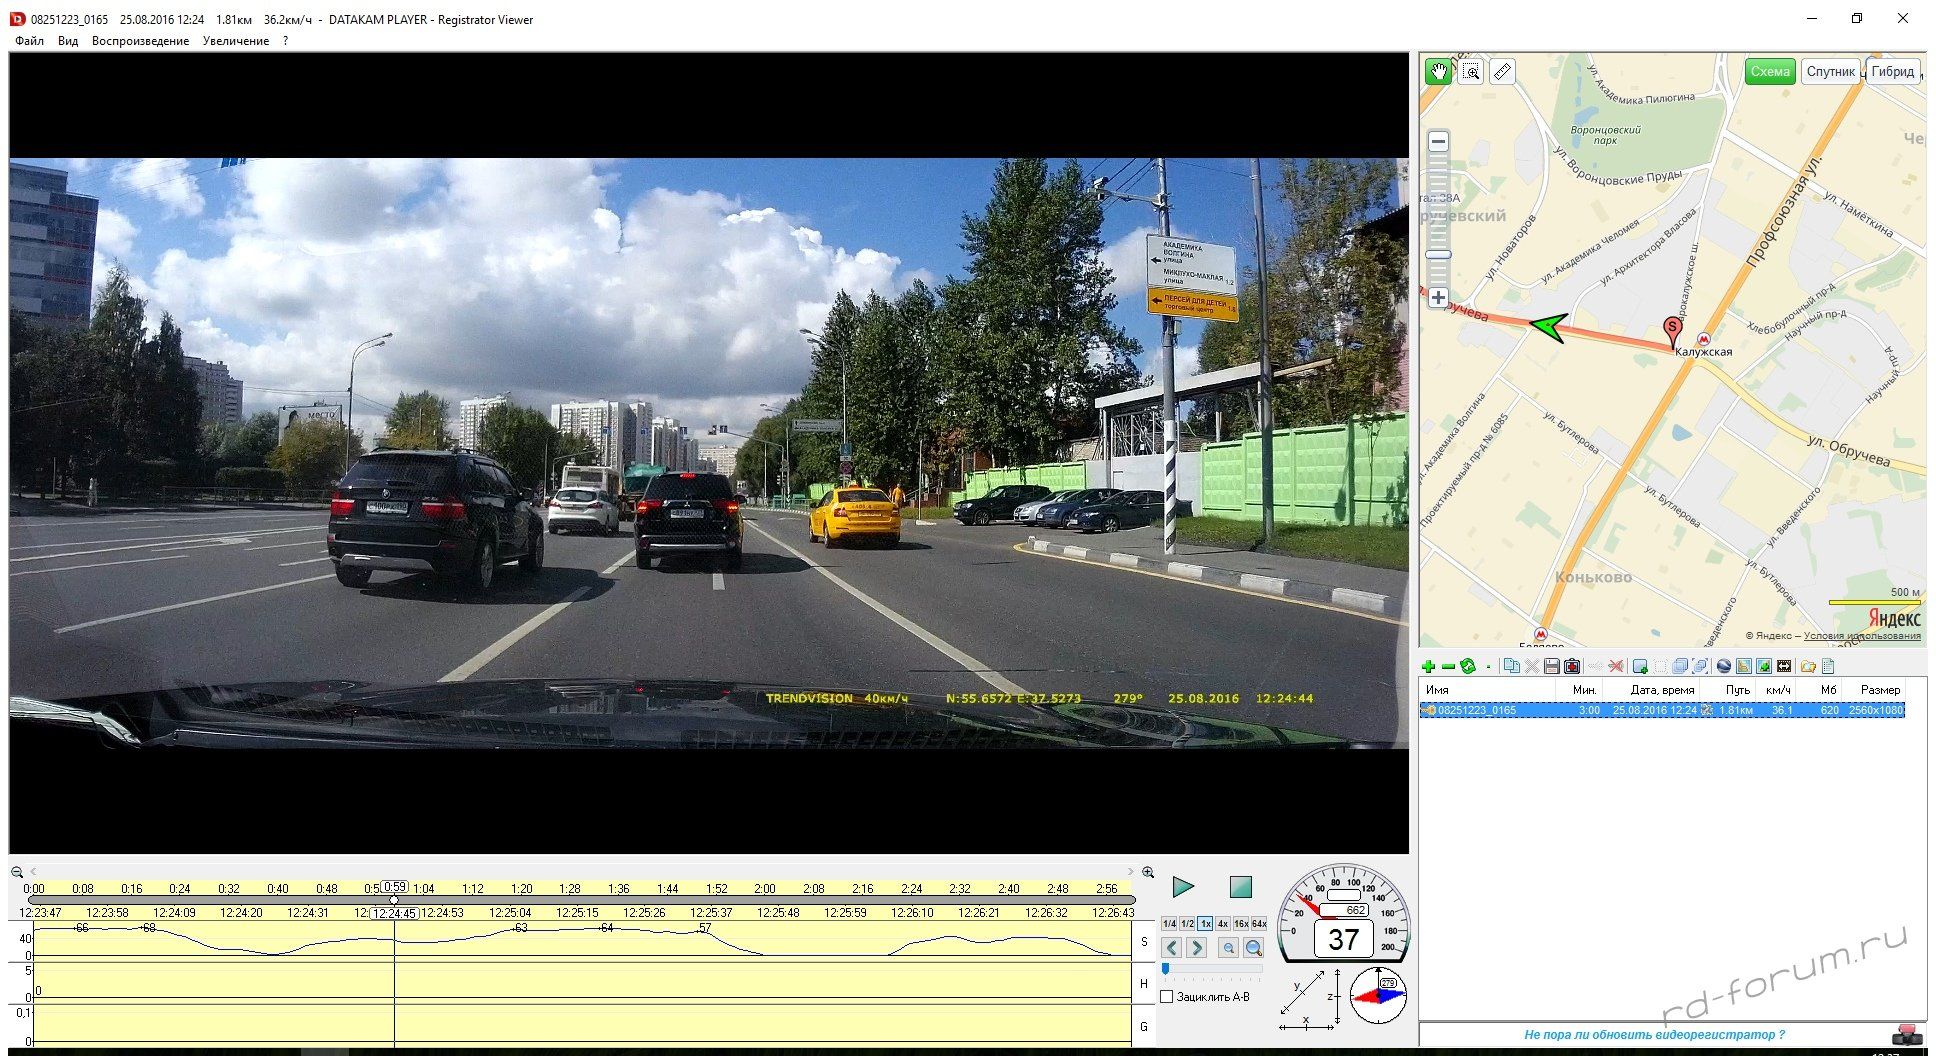Click the document list icon in toolbar
Image resolution: width=1936 pixels, height=1056 pixels.
(x=1828, y=666)
